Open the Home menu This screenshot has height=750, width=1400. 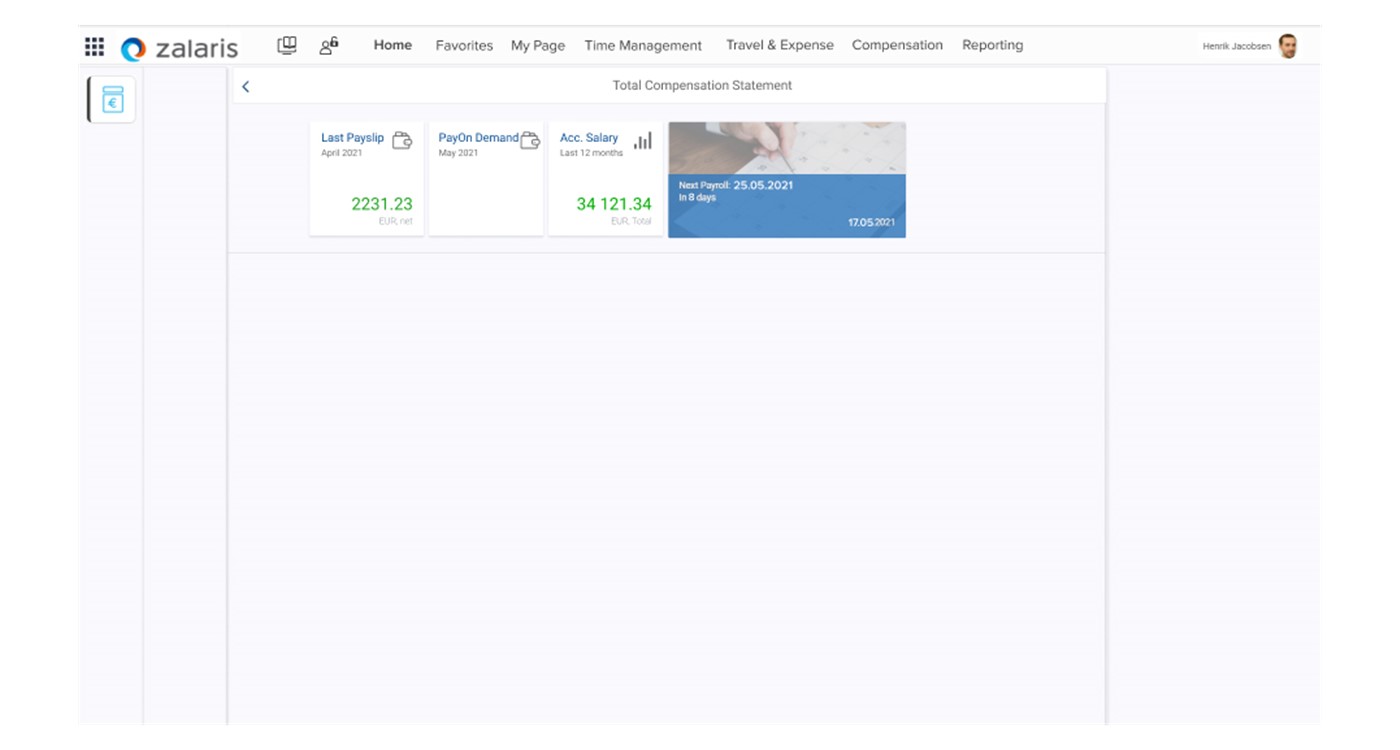coord(392,45)
